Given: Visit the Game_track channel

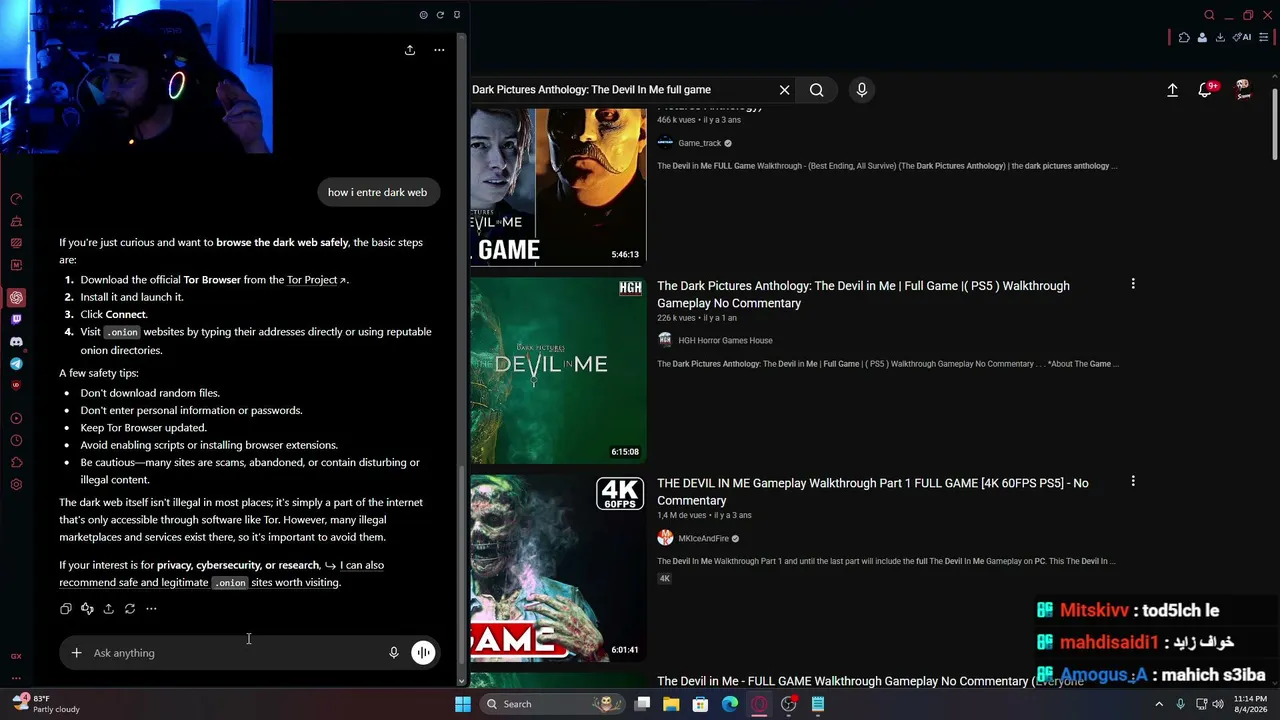Looking at the screenshot, I should pos(699,143).
